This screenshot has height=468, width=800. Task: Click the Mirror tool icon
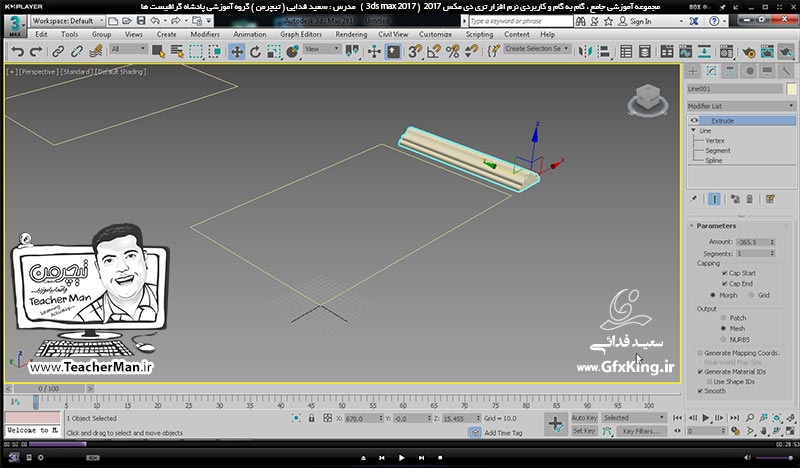tap(585, 52)
